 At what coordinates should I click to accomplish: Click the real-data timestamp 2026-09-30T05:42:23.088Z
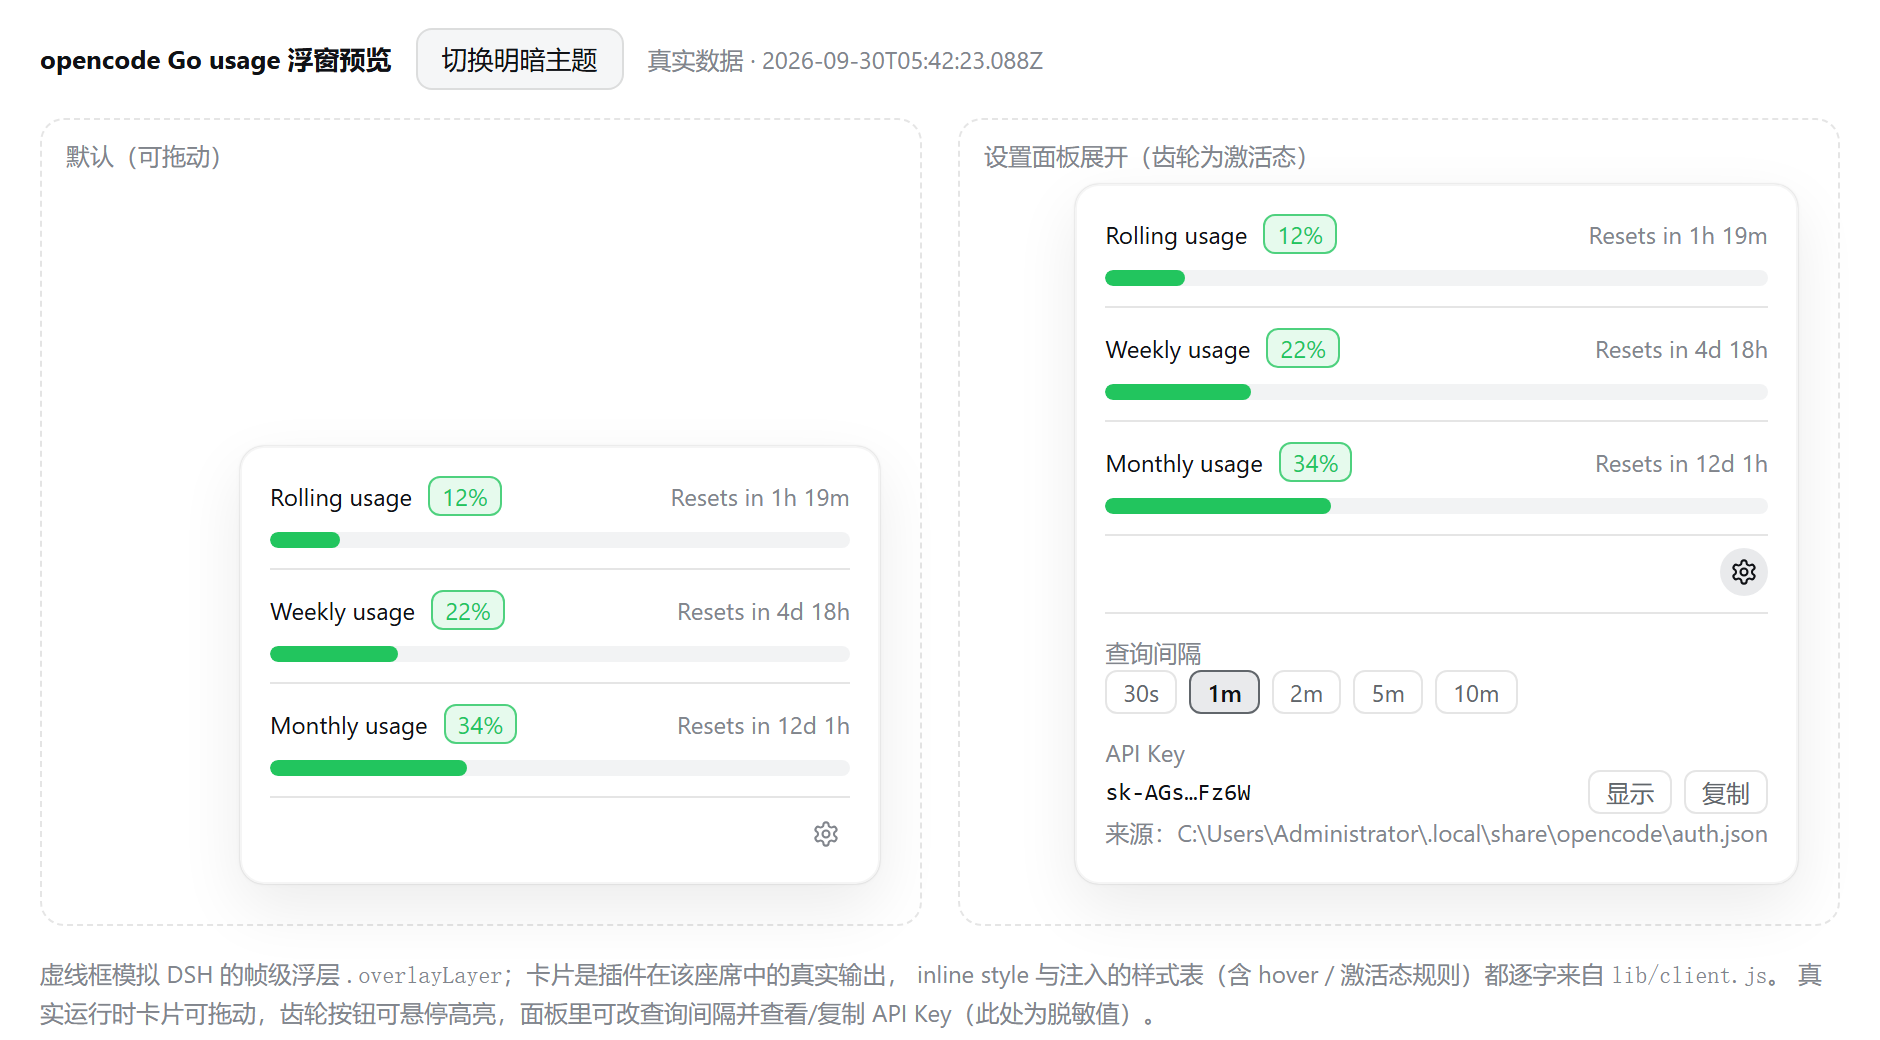[x=902, y=61]
